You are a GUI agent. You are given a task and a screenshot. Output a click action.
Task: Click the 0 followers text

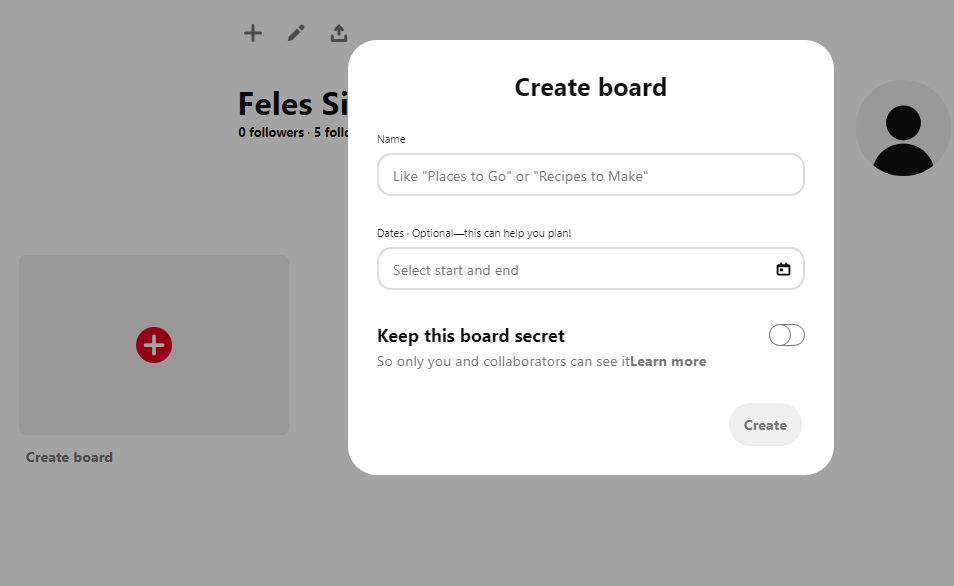(271, 132)
